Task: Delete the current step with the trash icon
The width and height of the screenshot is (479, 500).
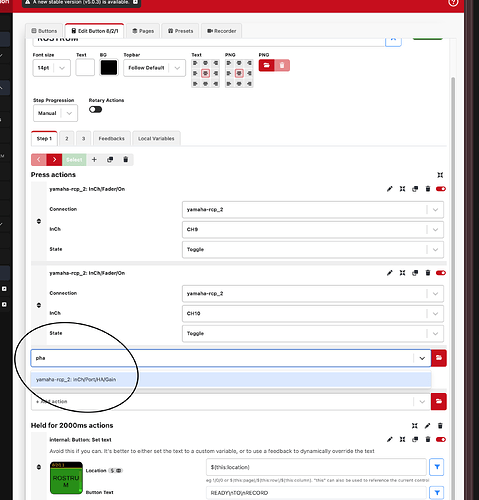Action: click(126, 160)
